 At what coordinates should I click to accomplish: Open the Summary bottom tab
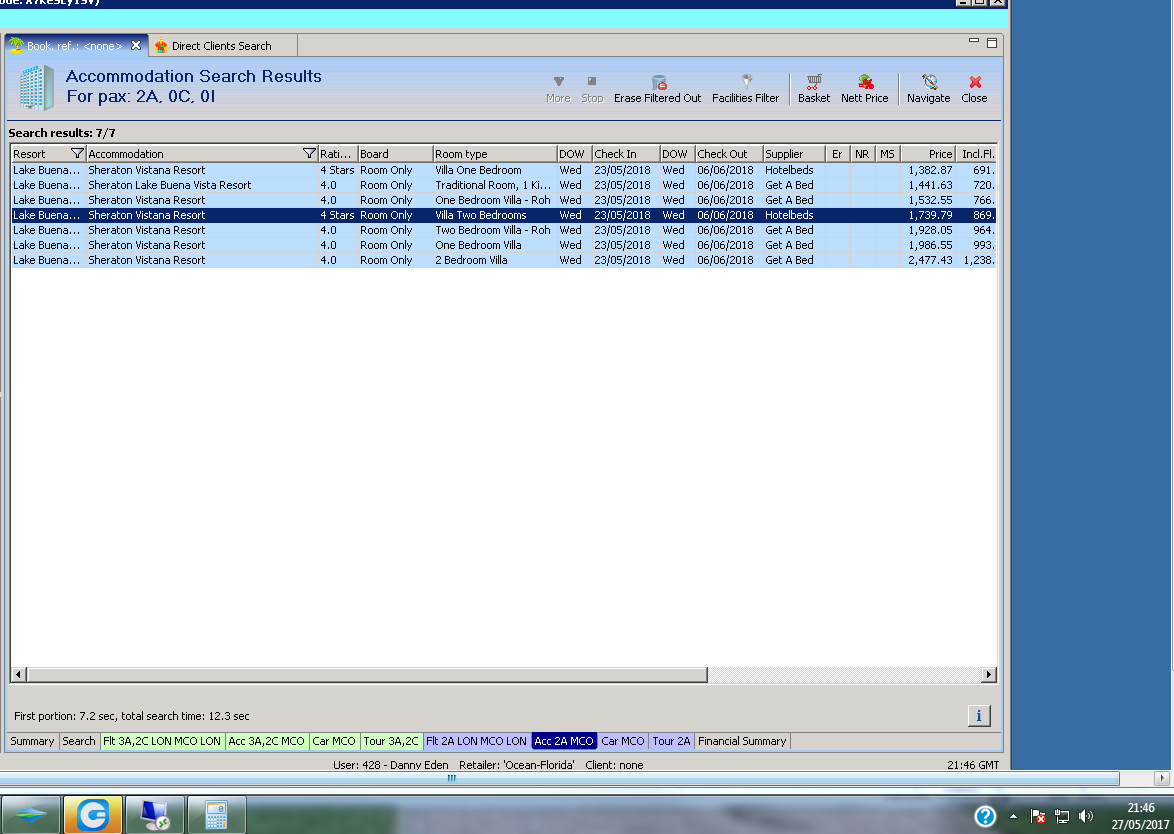[32, 741]
